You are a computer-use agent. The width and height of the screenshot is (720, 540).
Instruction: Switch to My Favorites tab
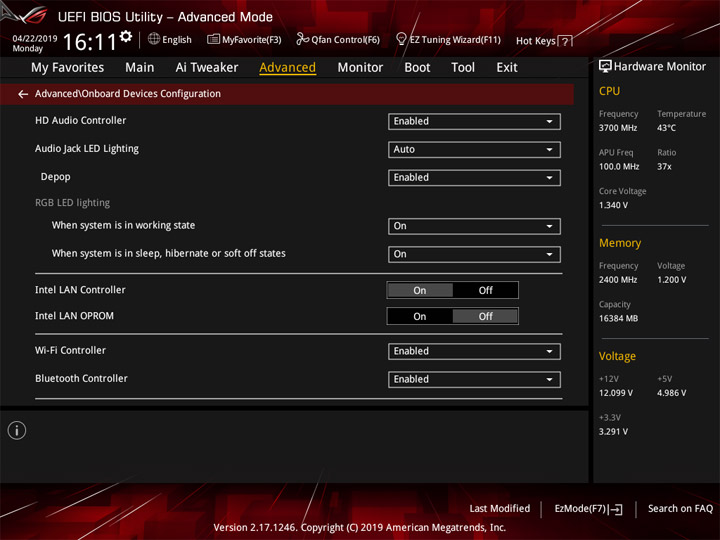(x=68, y=68)
